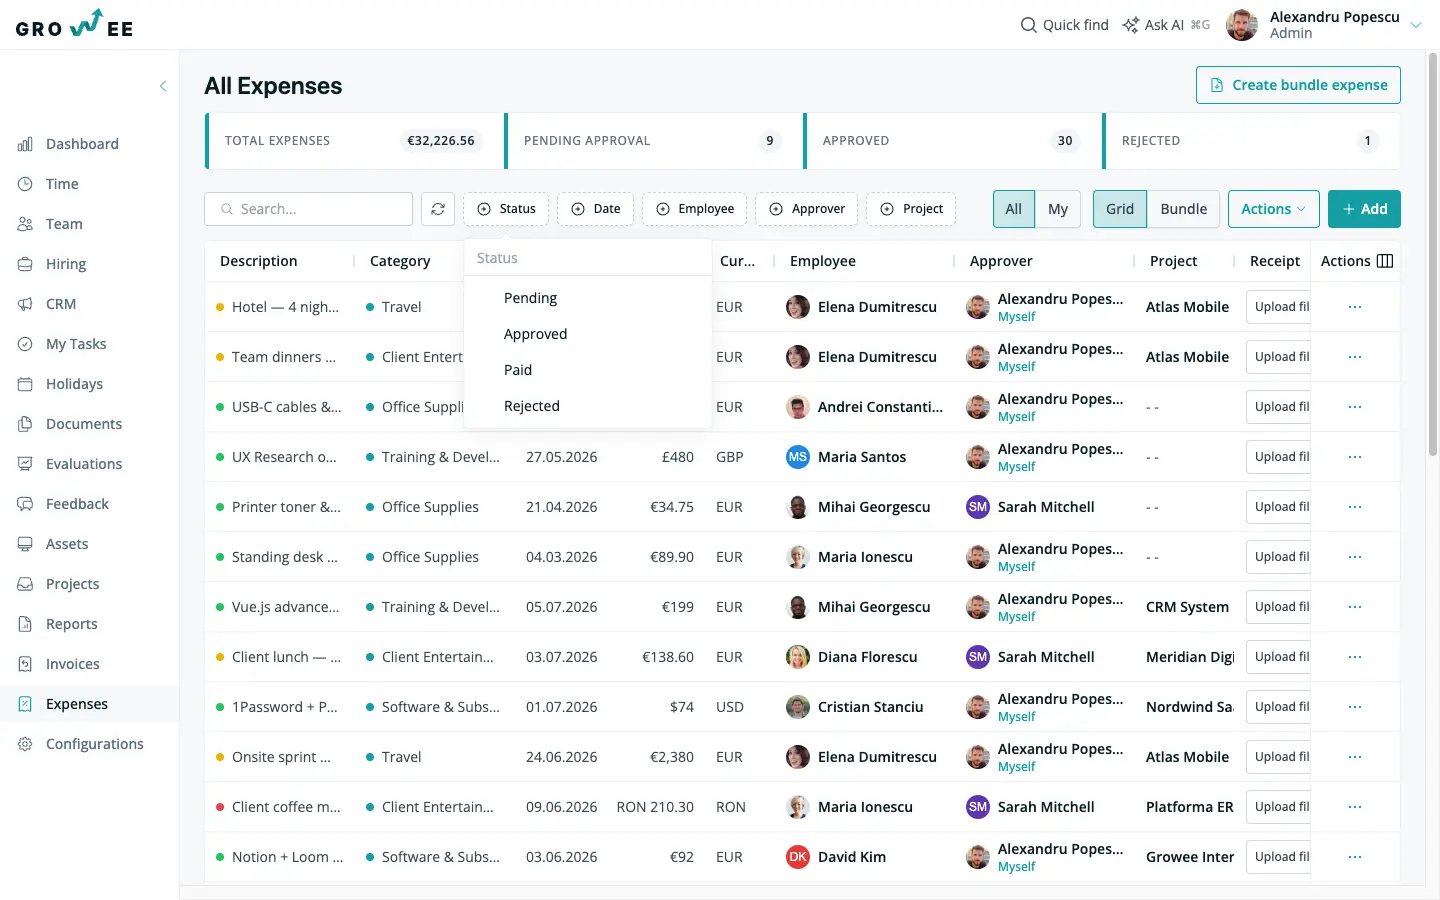Click Create bundle expense button
The height and width of the screenshot is (900, 1440).
tap(1298, 85)
